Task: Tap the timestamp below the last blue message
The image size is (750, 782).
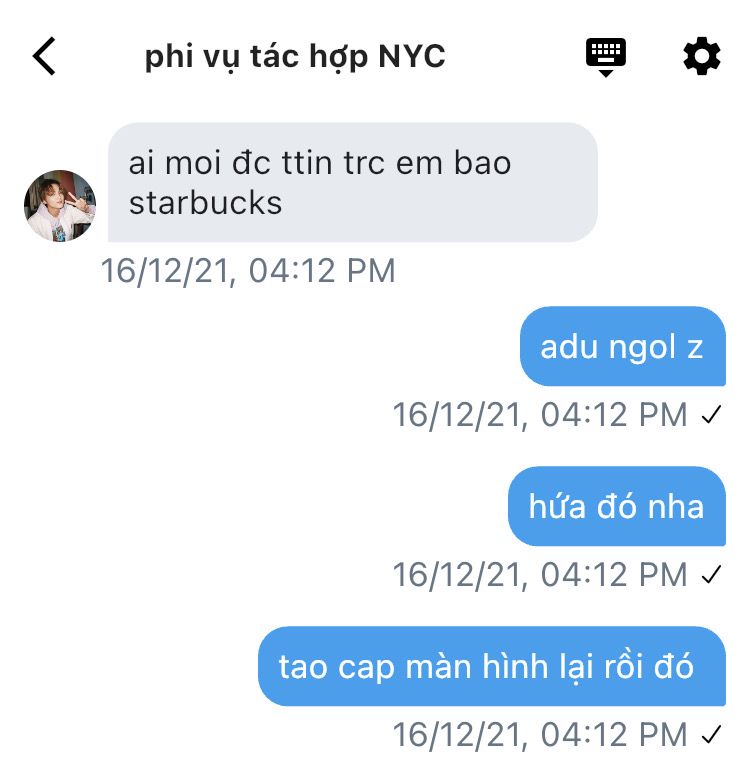Action: 540,735
